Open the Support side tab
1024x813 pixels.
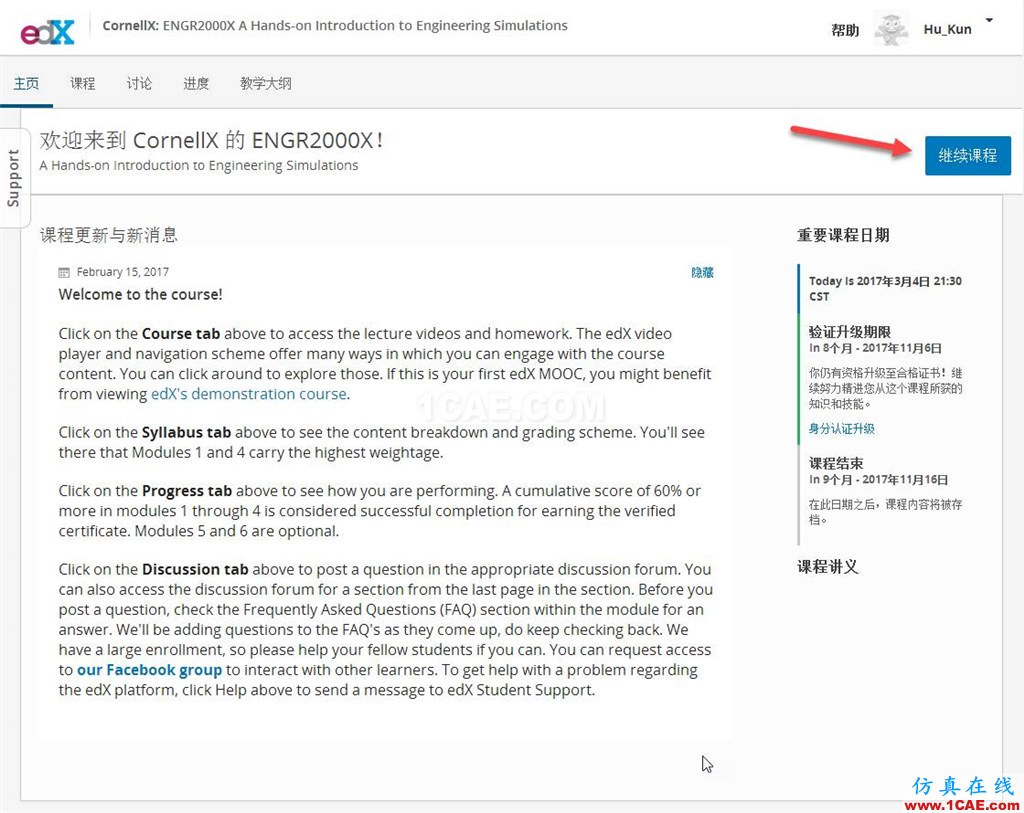[13, 178]
